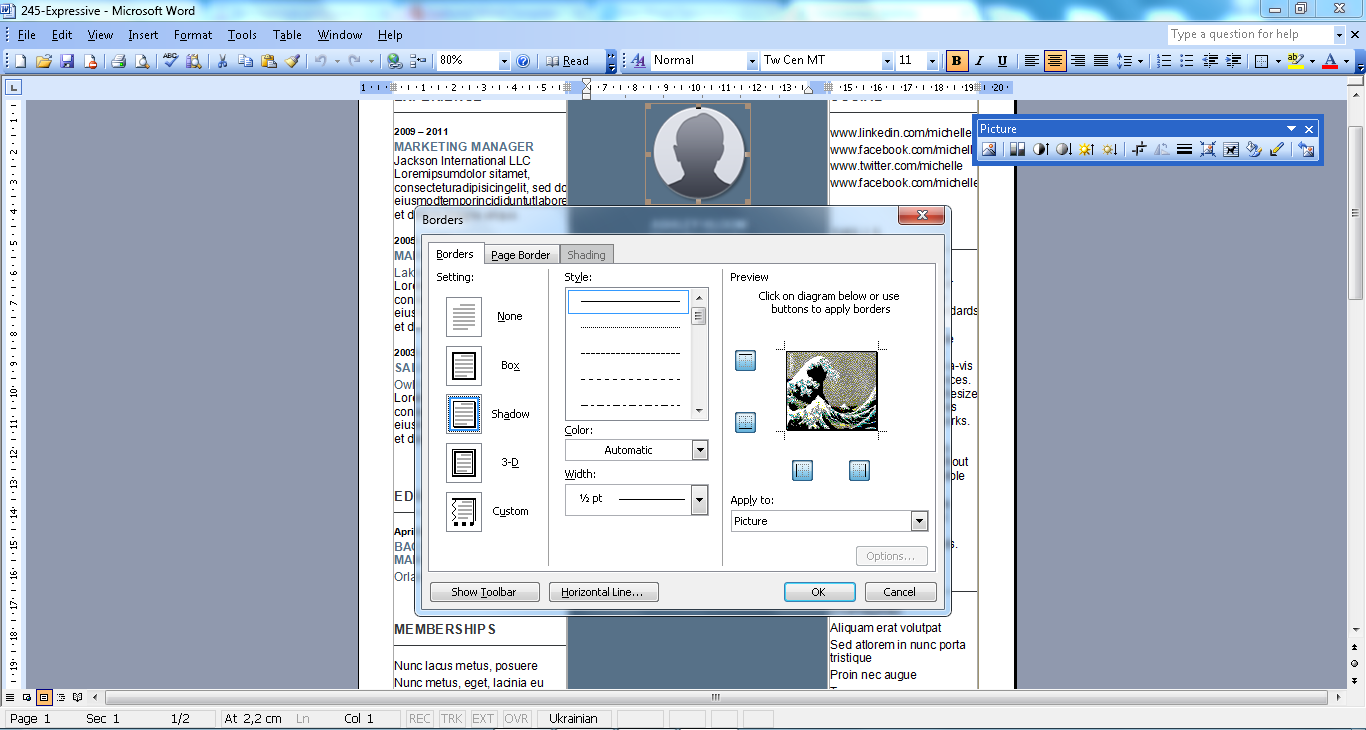Viewport: 1366px width, 730px height.
Task: Open the Zoom 80% dropdown
Action: 503,61
